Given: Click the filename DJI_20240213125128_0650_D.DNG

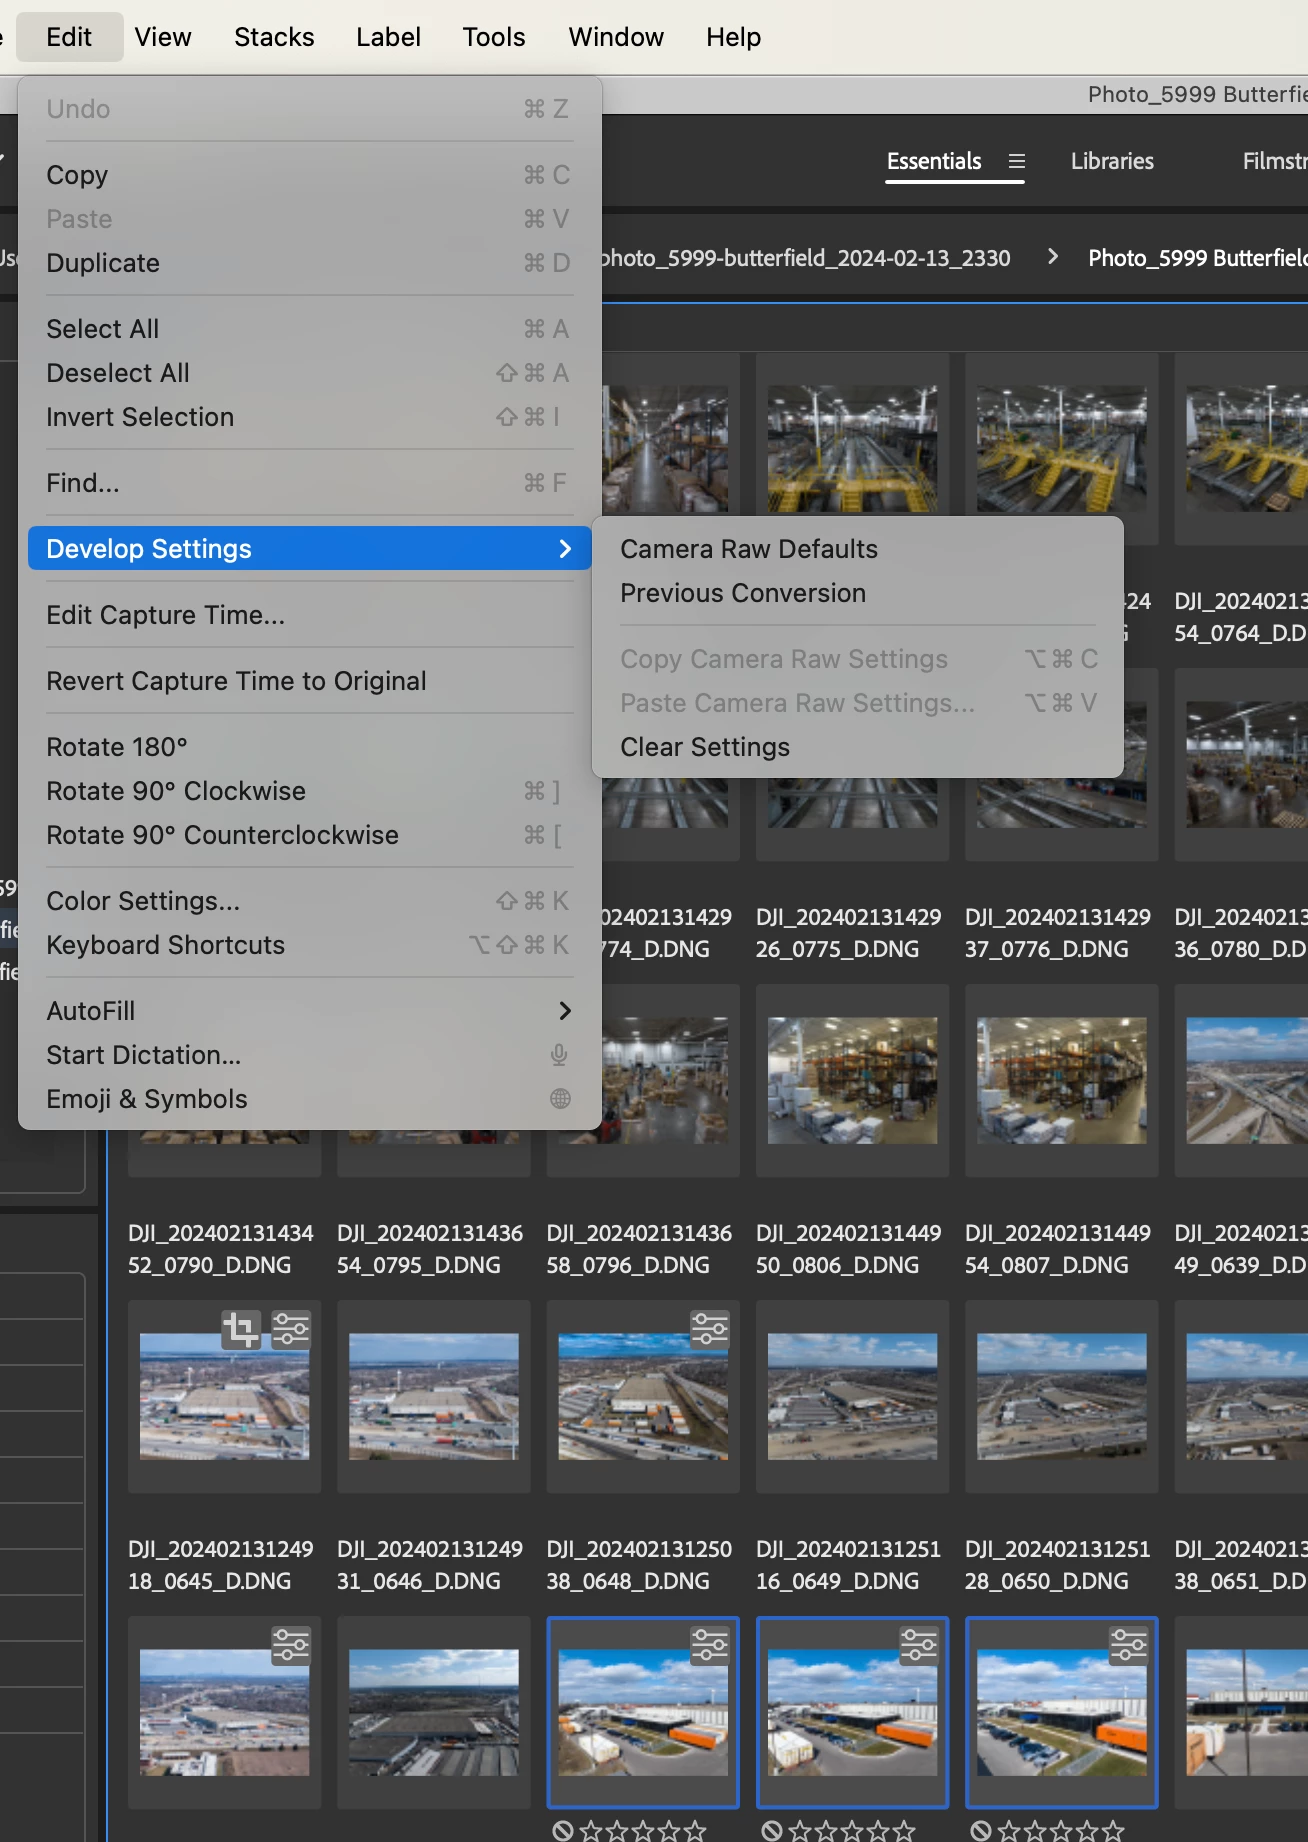Looking at the screenshot, I should click(x=1058, y=1565).
